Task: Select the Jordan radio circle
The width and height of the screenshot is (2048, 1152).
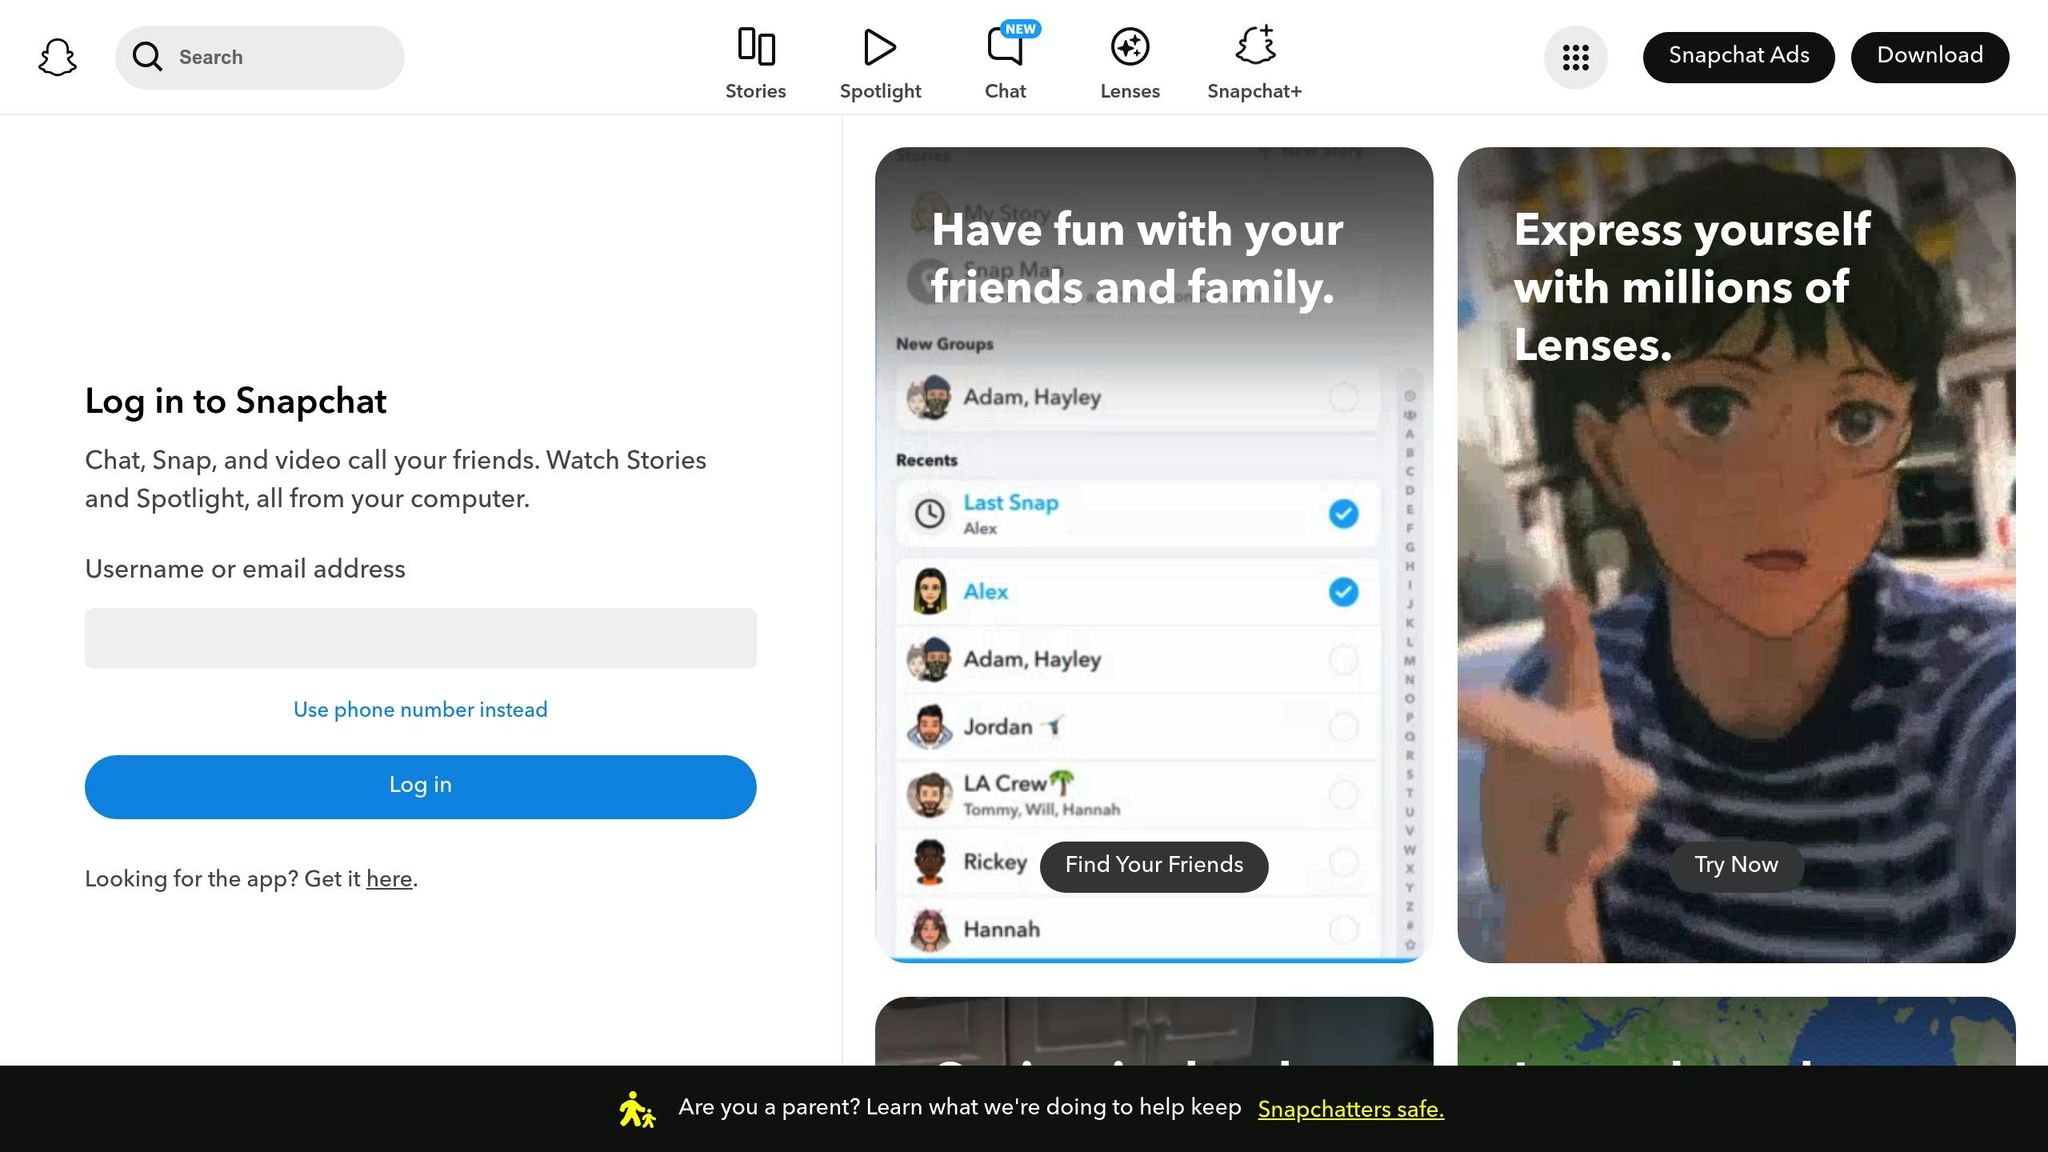Action: click(1343, 727)
